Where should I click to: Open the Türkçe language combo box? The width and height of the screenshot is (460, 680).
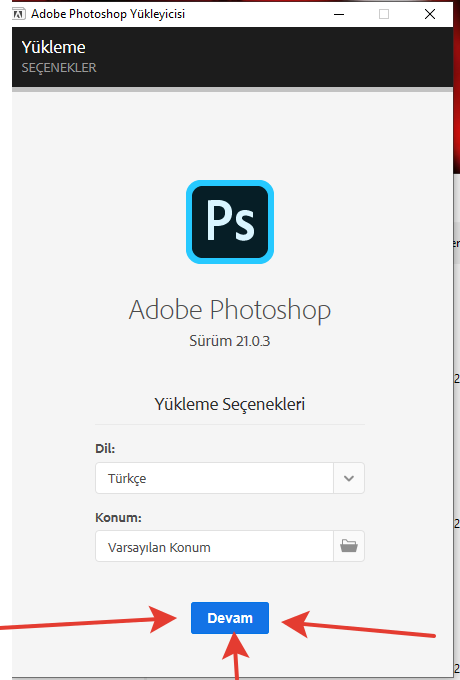[230, 478]
